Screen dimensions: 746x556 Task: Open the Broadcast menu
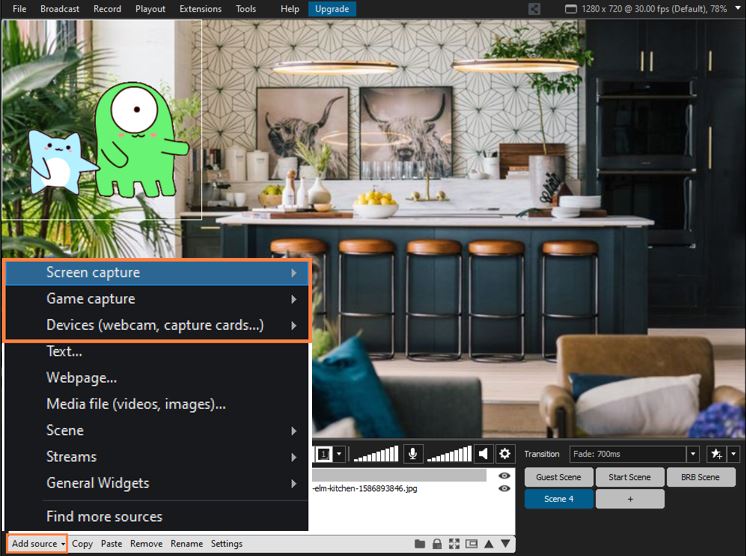coord(60,9)
